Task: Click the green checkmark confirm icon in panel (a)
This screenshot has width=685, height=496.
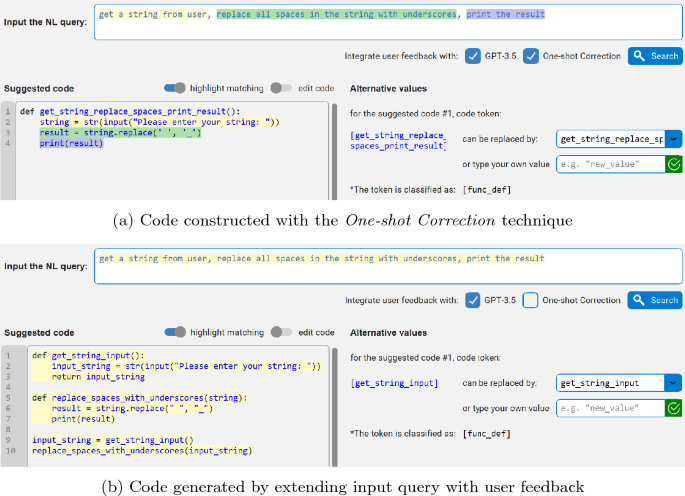Action: tap(674, 164)
